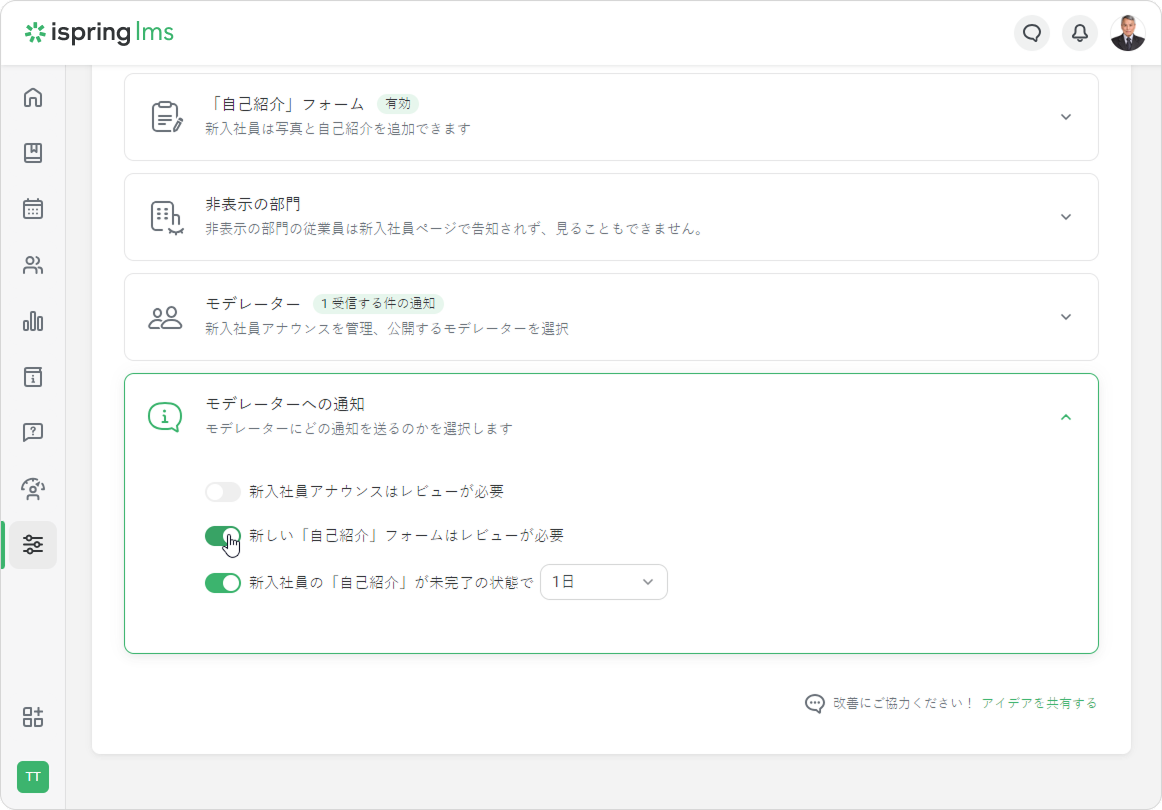Open the chat messages icon in header

click(x=1032, y=33)
